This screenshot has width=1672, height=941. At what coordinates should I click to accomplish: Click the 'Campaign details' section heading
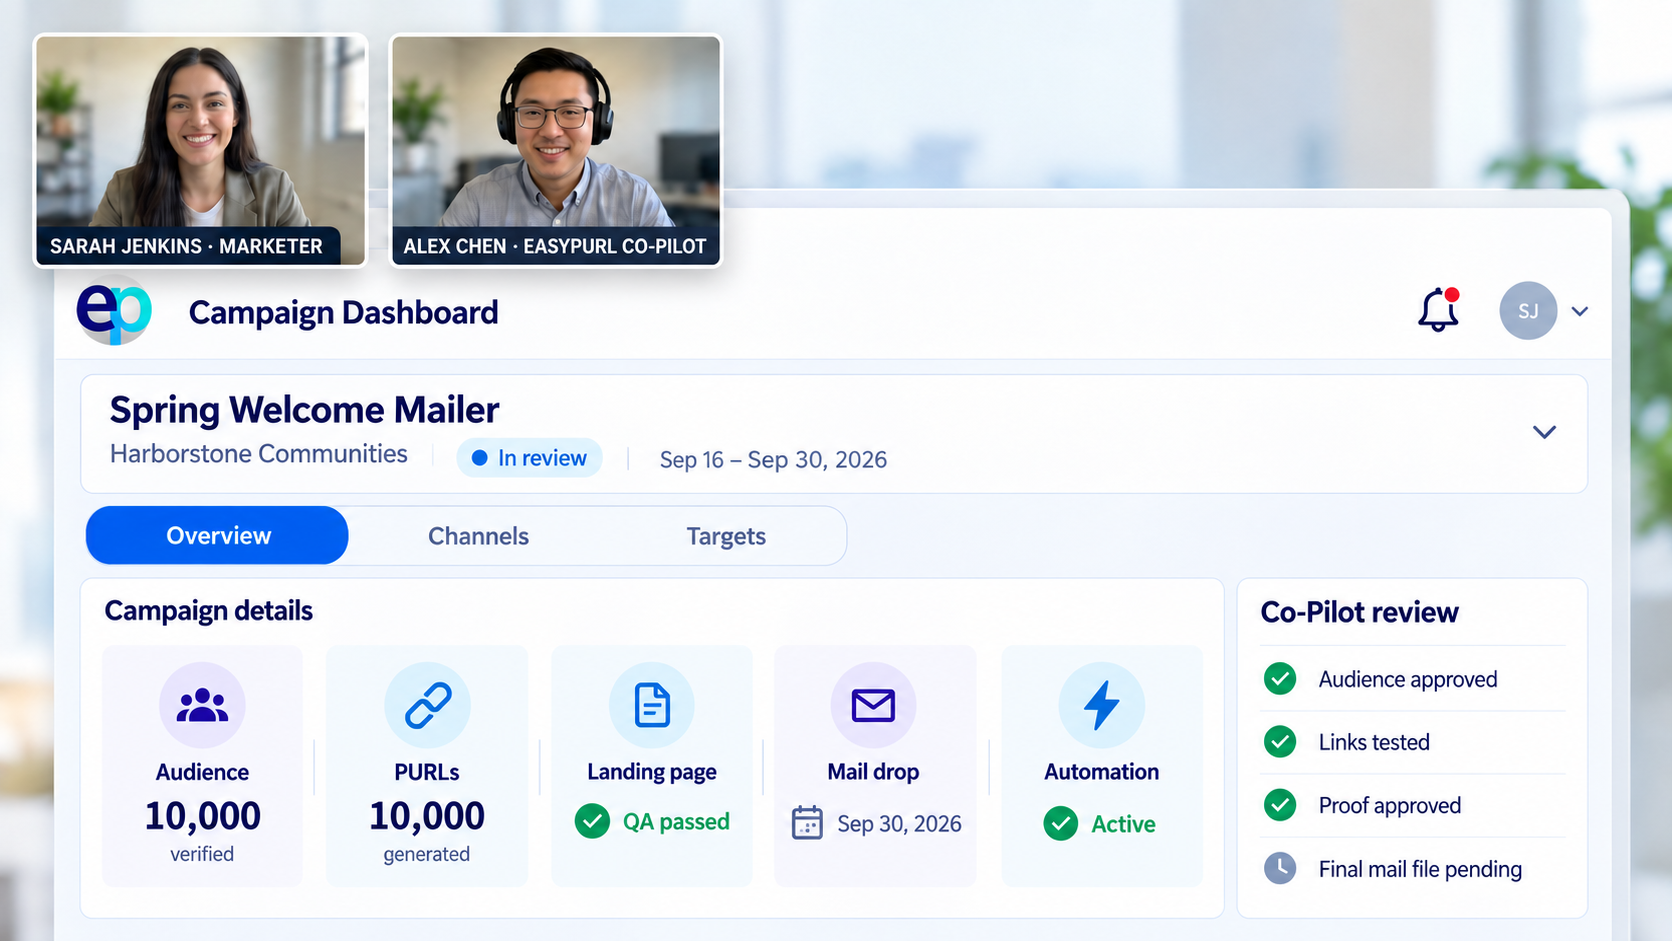(208, 611)
